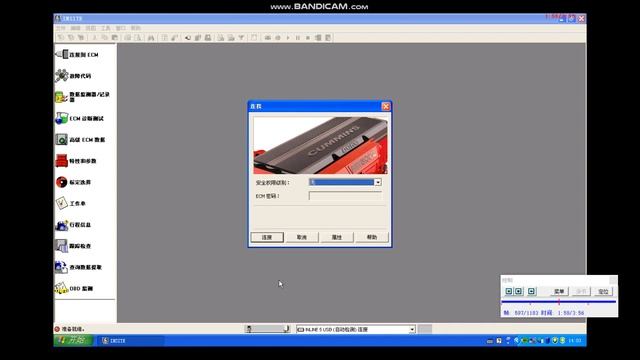Screen dimensions: 640x360
Task: Open Fault Codes (故障代码) sidebar item
Action: [x=73, y=76]
